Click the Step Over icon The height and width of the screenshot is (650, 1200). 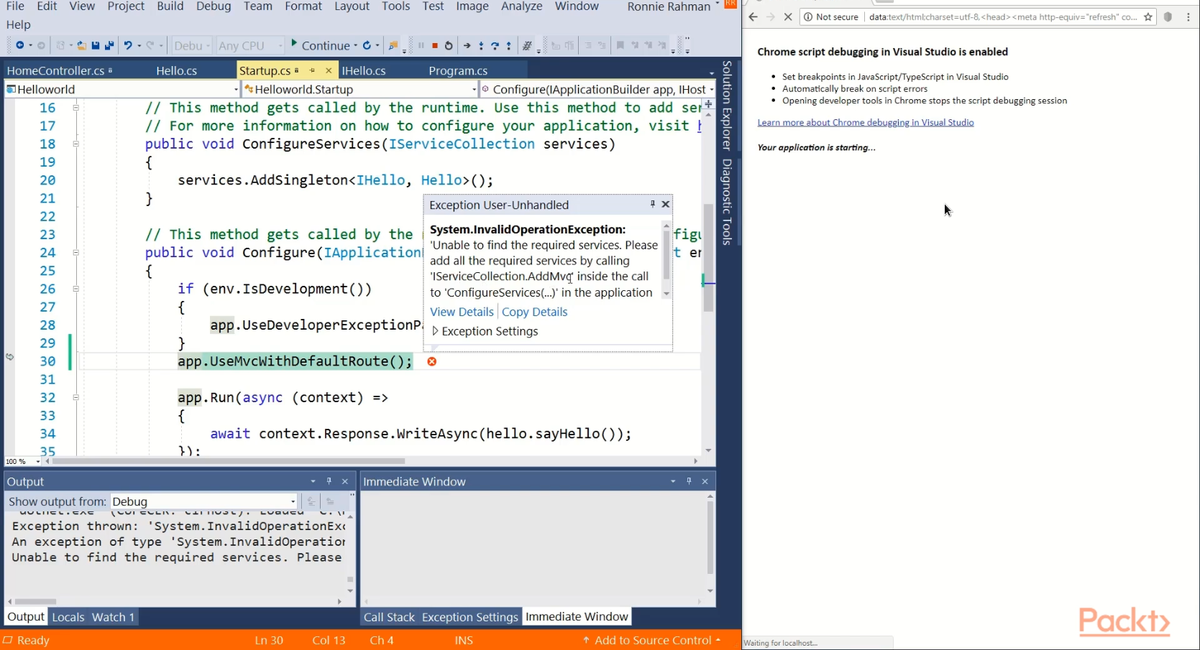[495, 45]
